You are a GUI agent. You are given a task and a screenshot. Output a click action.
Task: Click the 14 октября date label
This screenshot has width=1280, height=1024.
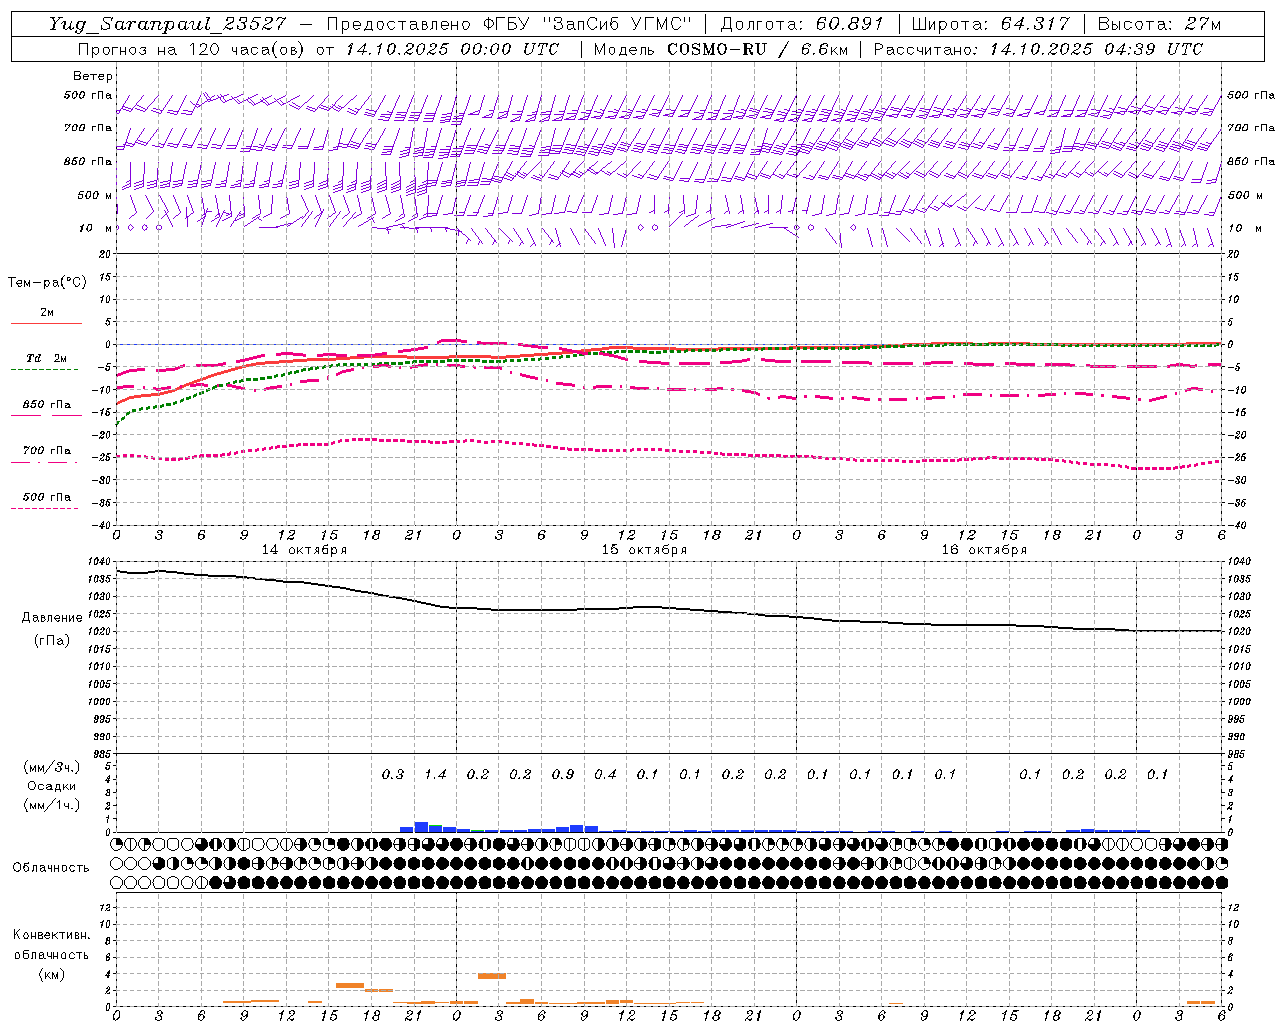[x=304, y=550]
